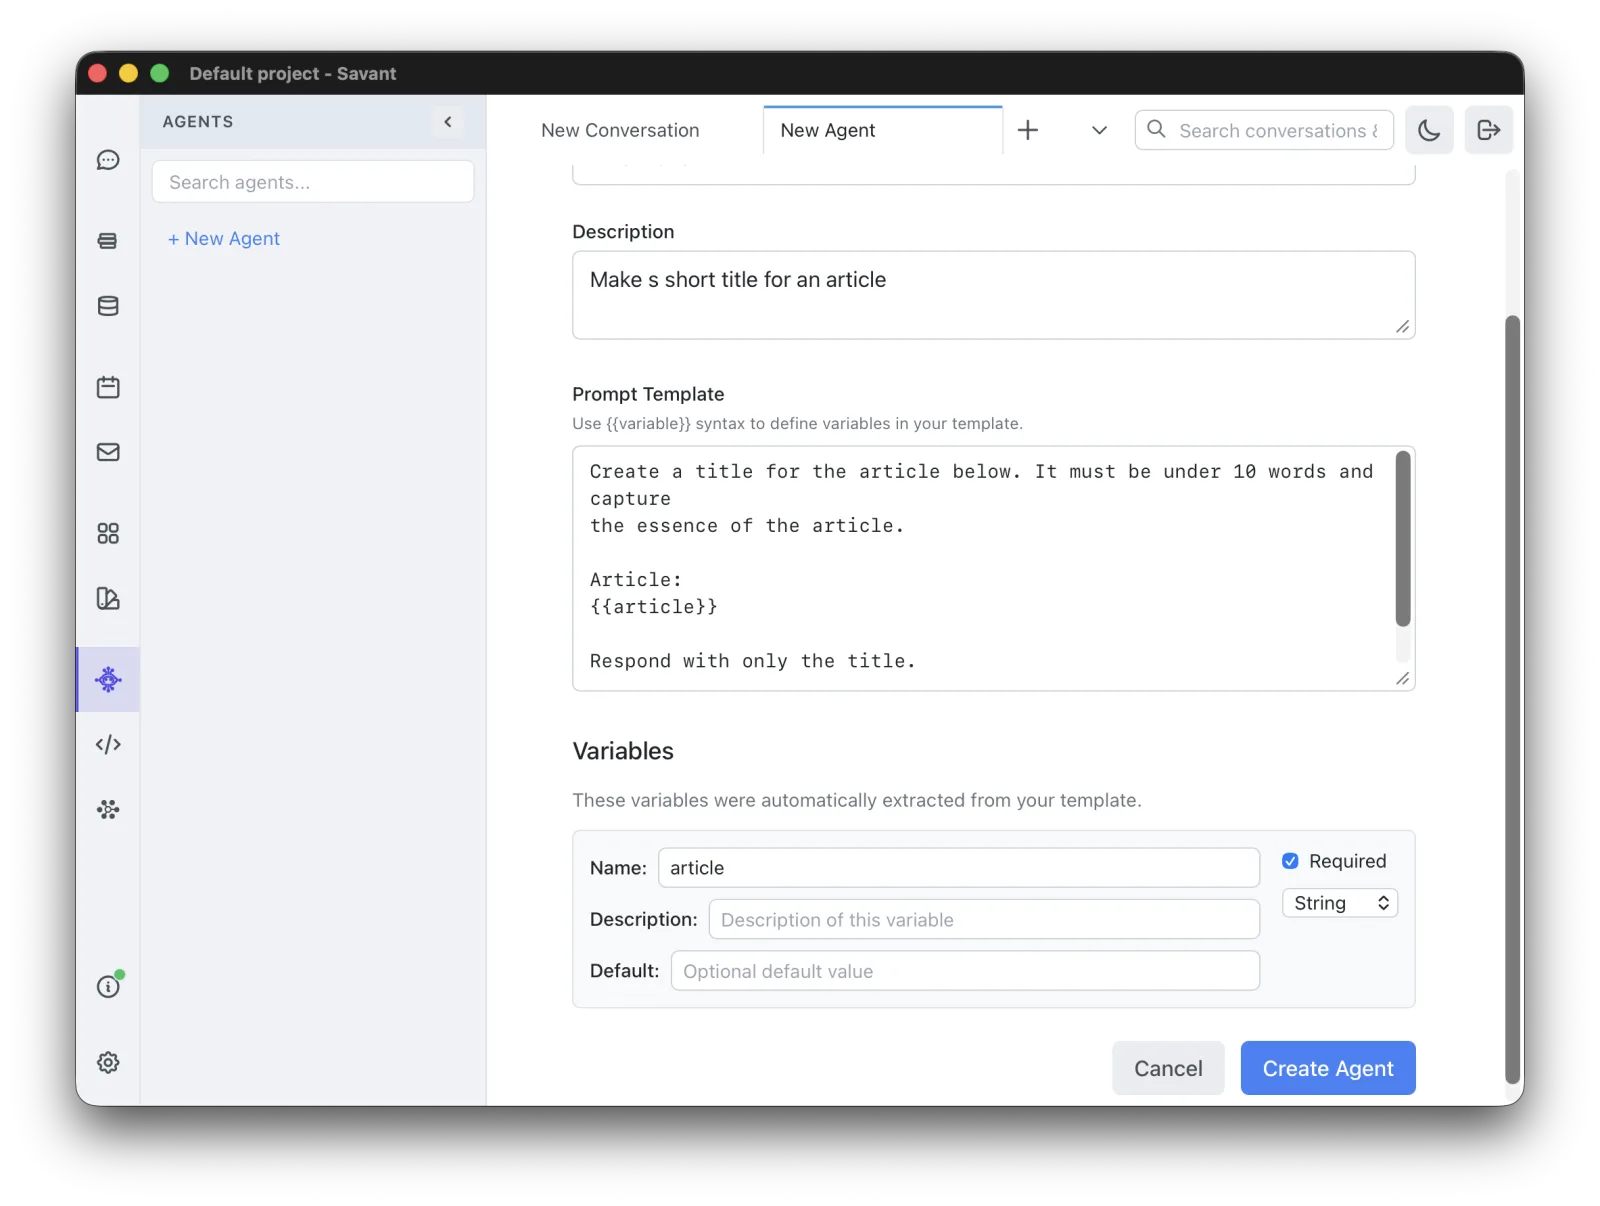Add a new tab with plus icon

point(1028,130)
